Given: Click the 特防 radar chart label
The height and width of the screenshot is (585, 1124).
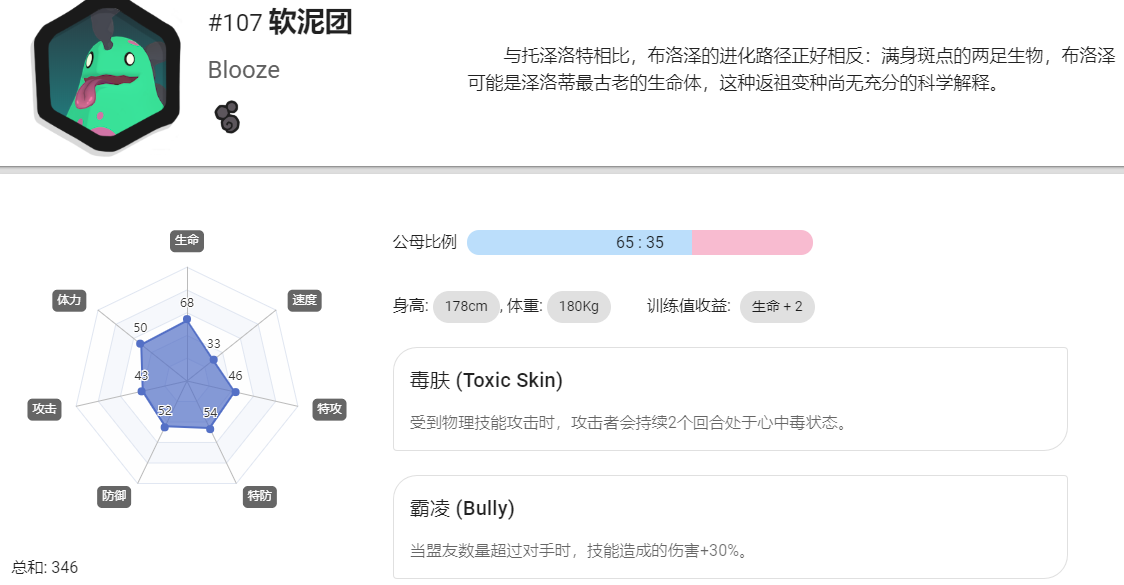Looking at the screenshot, I should click(259, 496).
